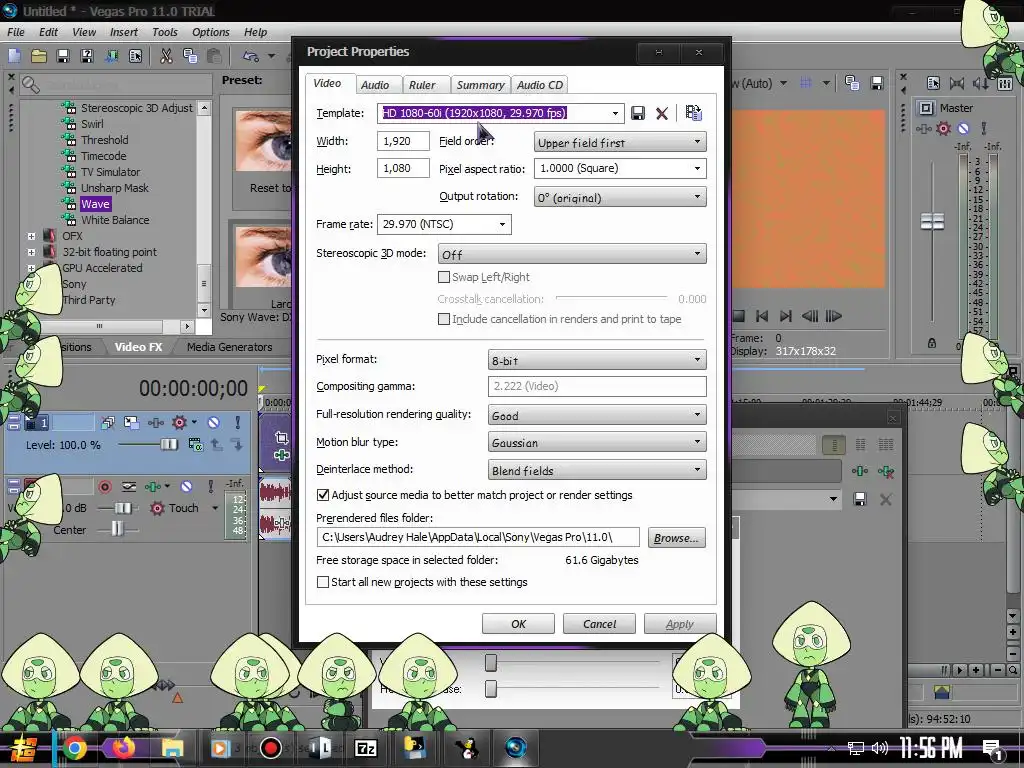Uncheck Adjust source media to match project
The image size is (1024, 768).
click(323, 495)
